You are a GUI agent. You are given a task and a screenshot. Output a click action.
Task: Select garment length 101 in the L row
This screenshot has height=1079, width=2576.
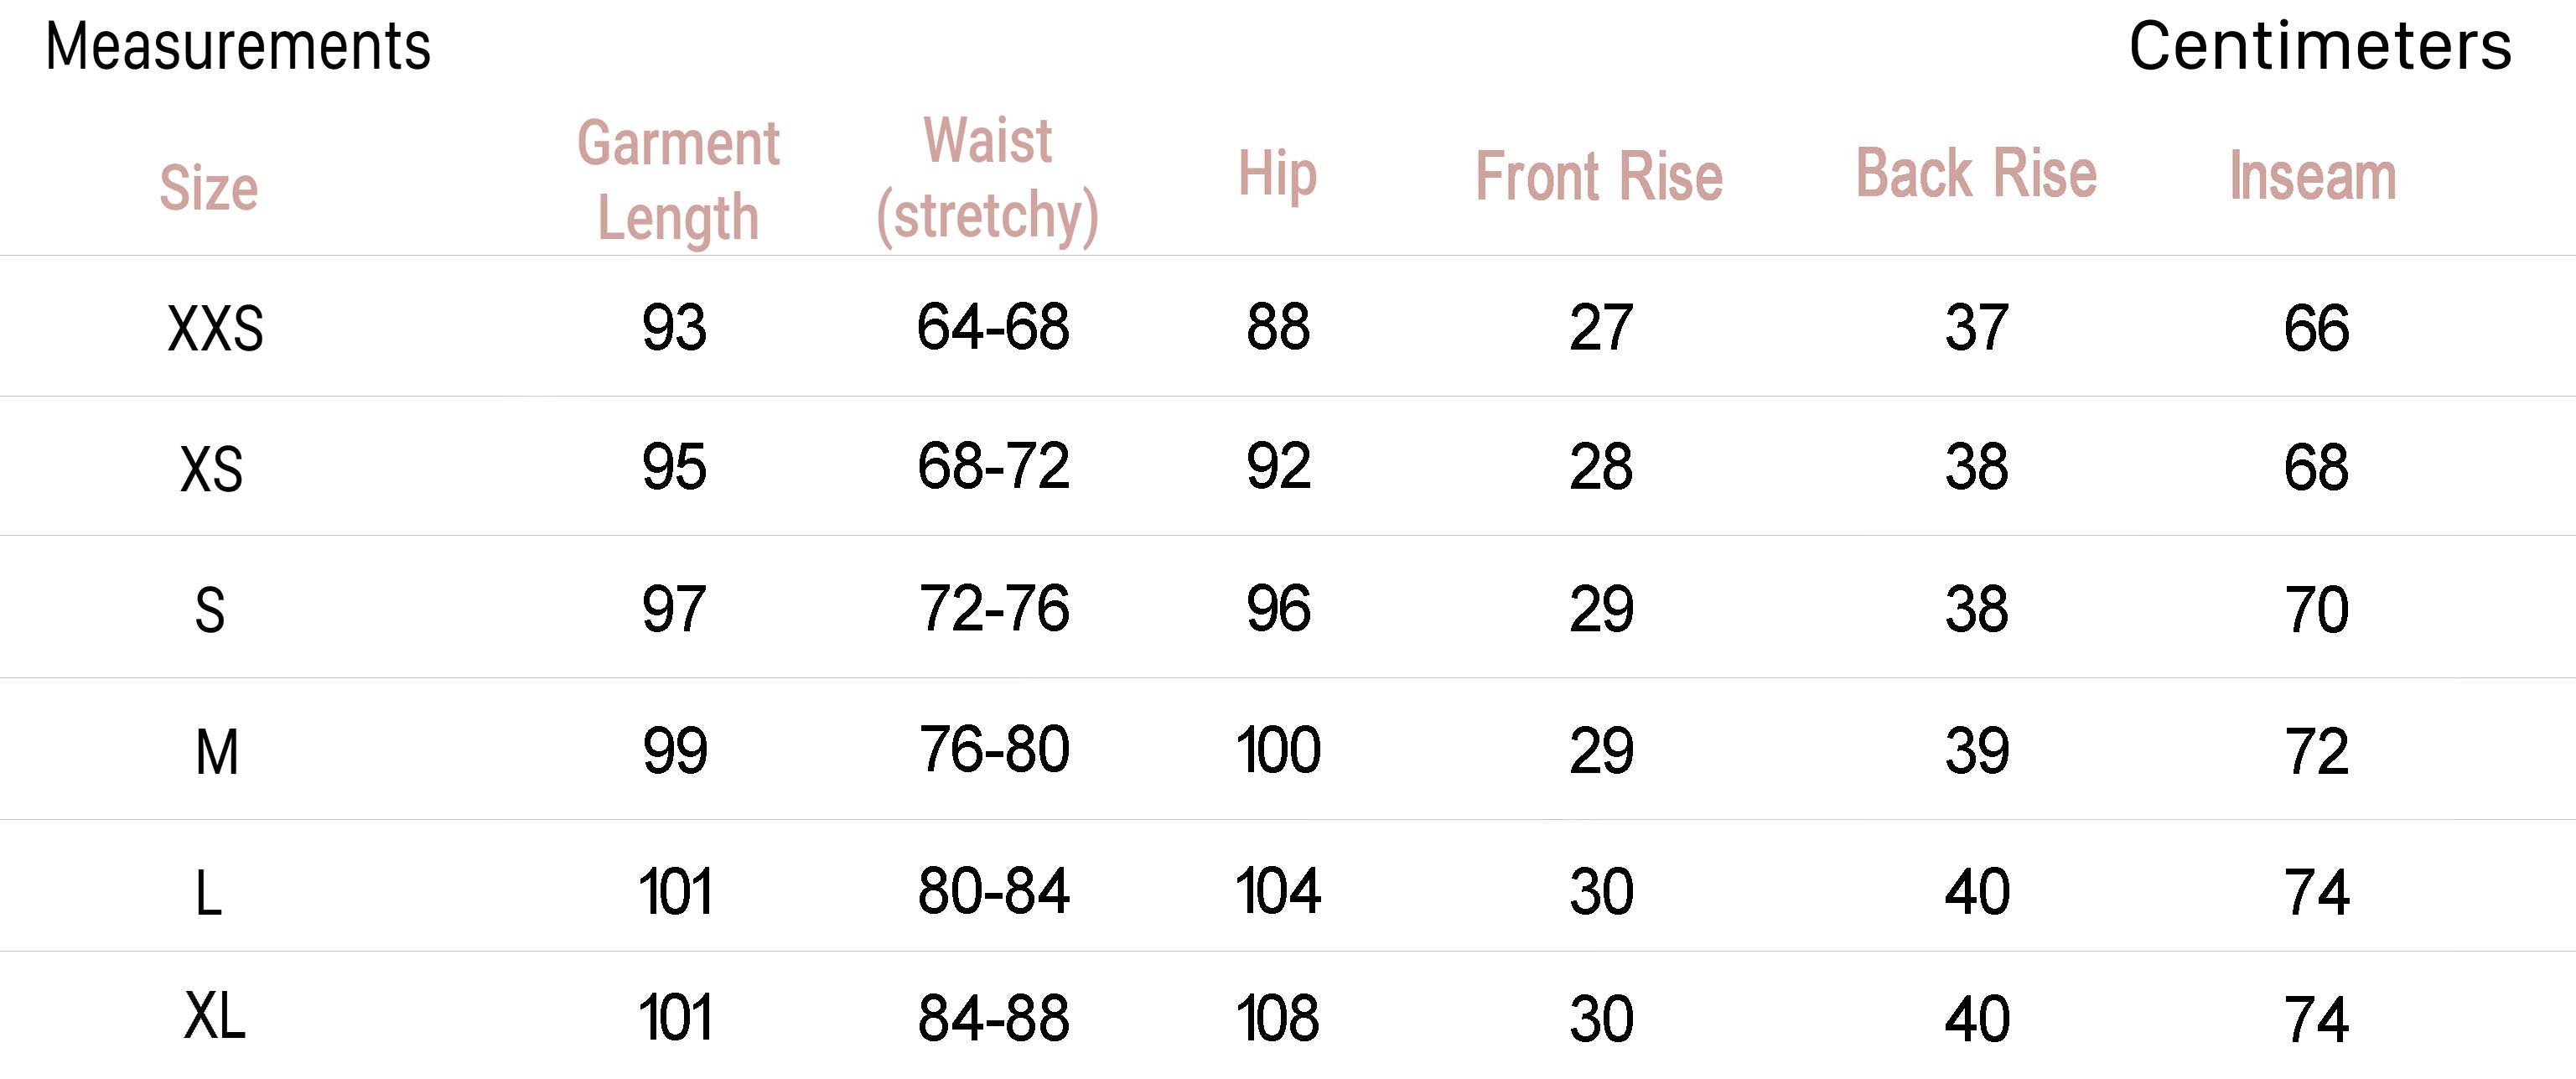(675, 892)
